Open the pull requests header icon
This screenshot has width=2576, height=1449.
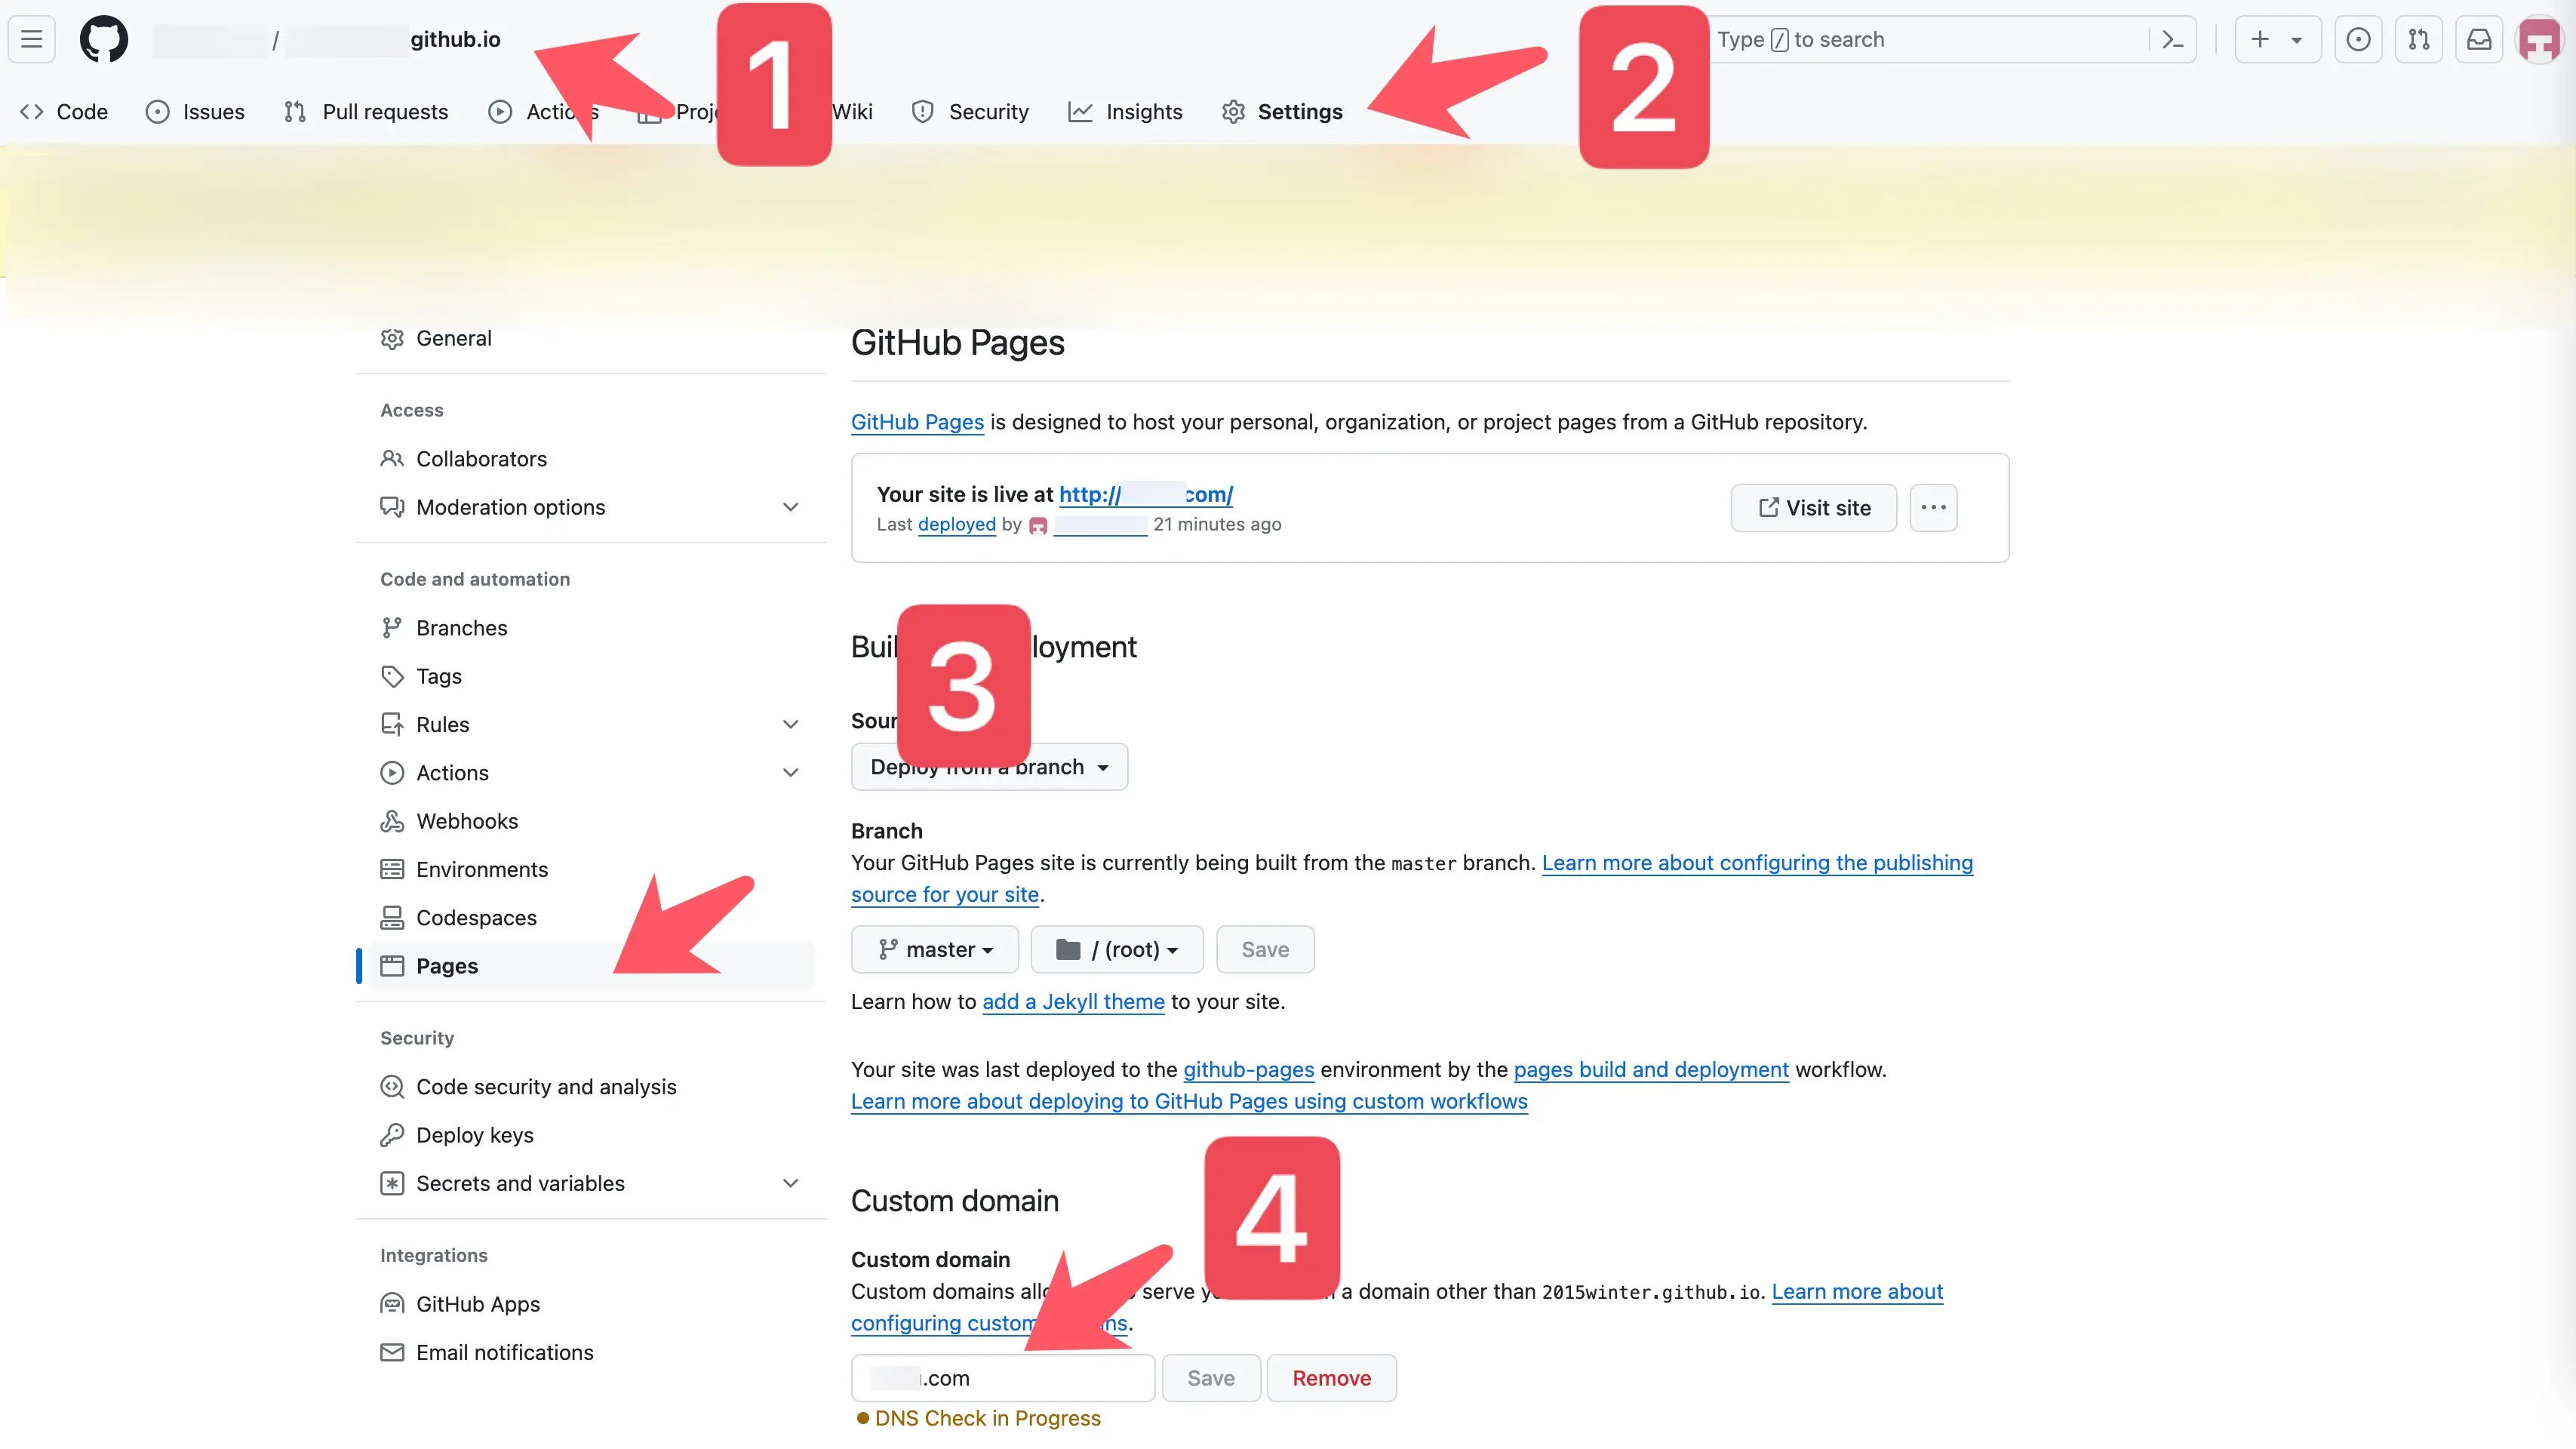(x=2418, y=40)
